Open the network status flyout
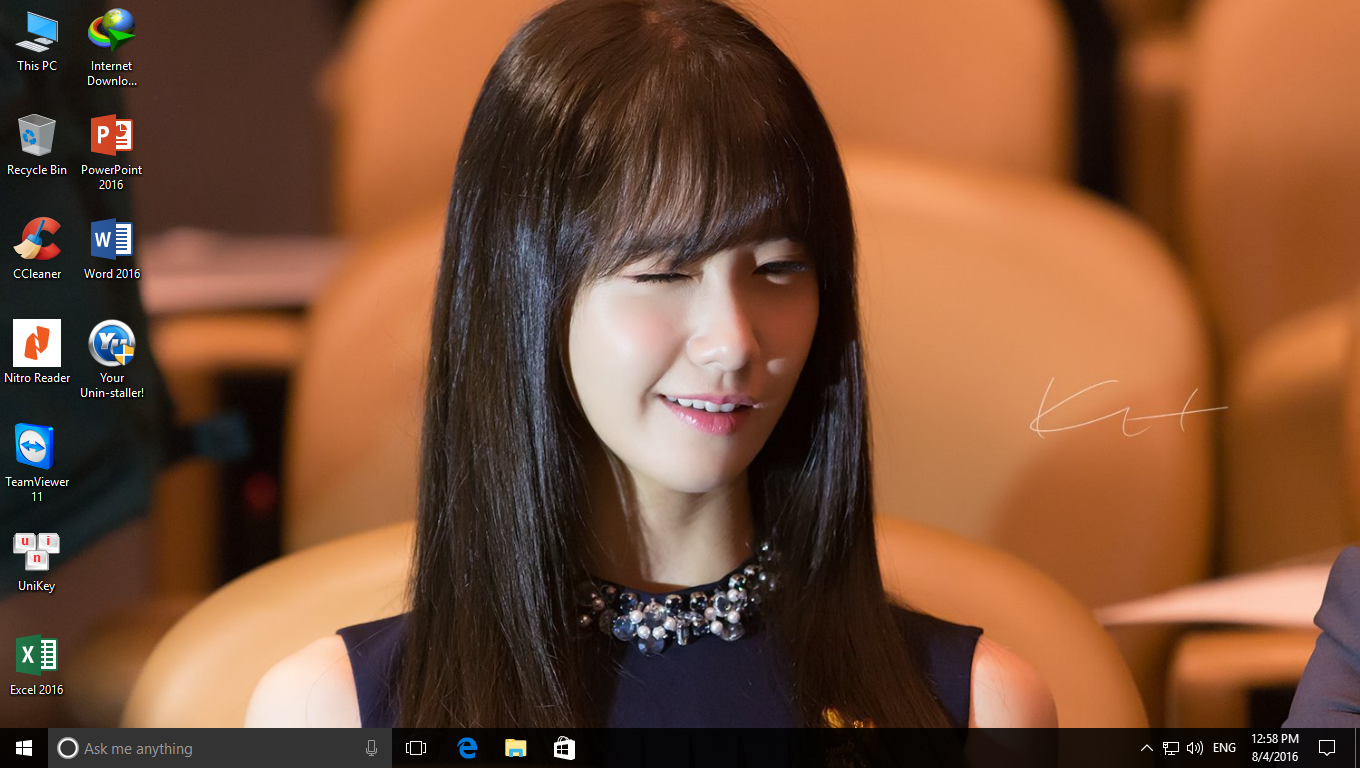Image resolution: width=1360 pixels, height=768 pixels. [1170, 747]
